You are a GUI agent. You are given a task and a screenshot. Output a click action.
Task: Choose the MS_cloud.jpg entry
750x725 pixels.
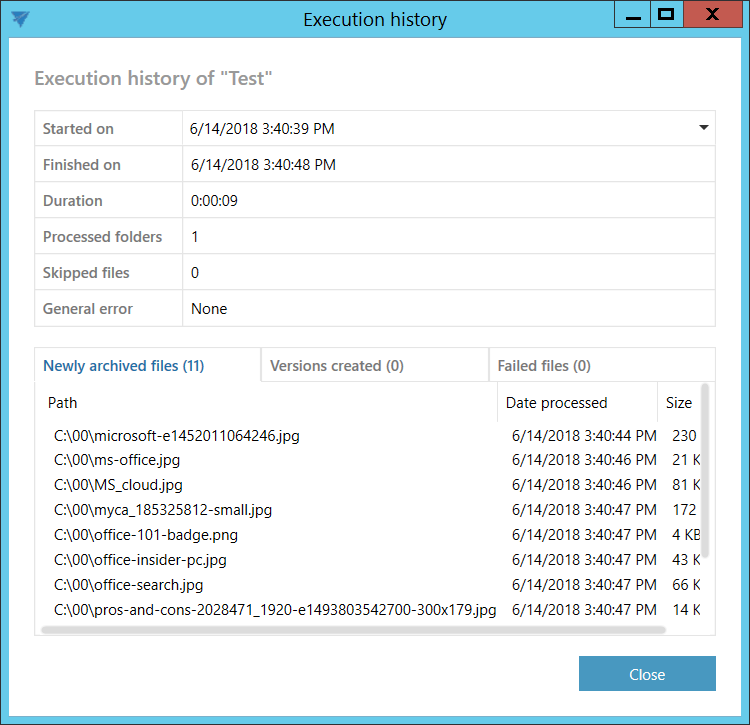(118, 485)
